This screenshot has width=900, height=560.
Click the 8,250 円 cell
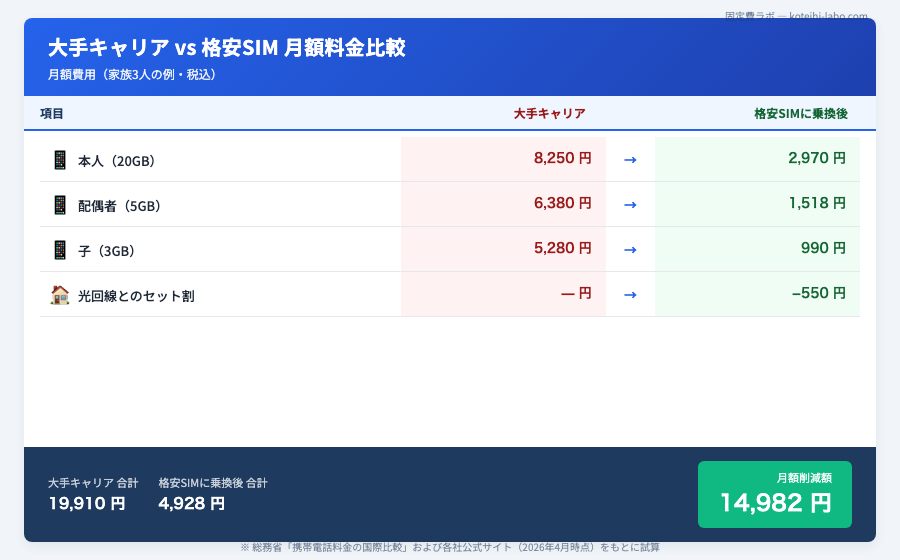click(x=503, y=159)
